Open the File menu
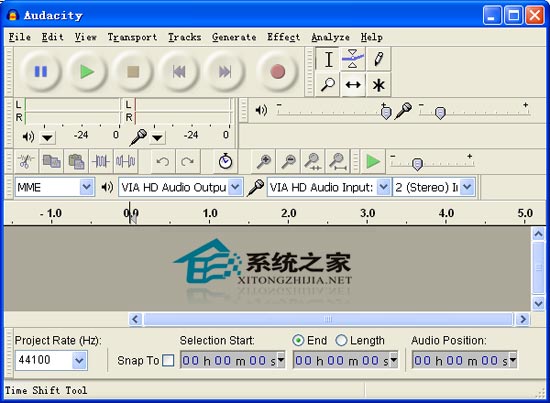 pos(20,37)
